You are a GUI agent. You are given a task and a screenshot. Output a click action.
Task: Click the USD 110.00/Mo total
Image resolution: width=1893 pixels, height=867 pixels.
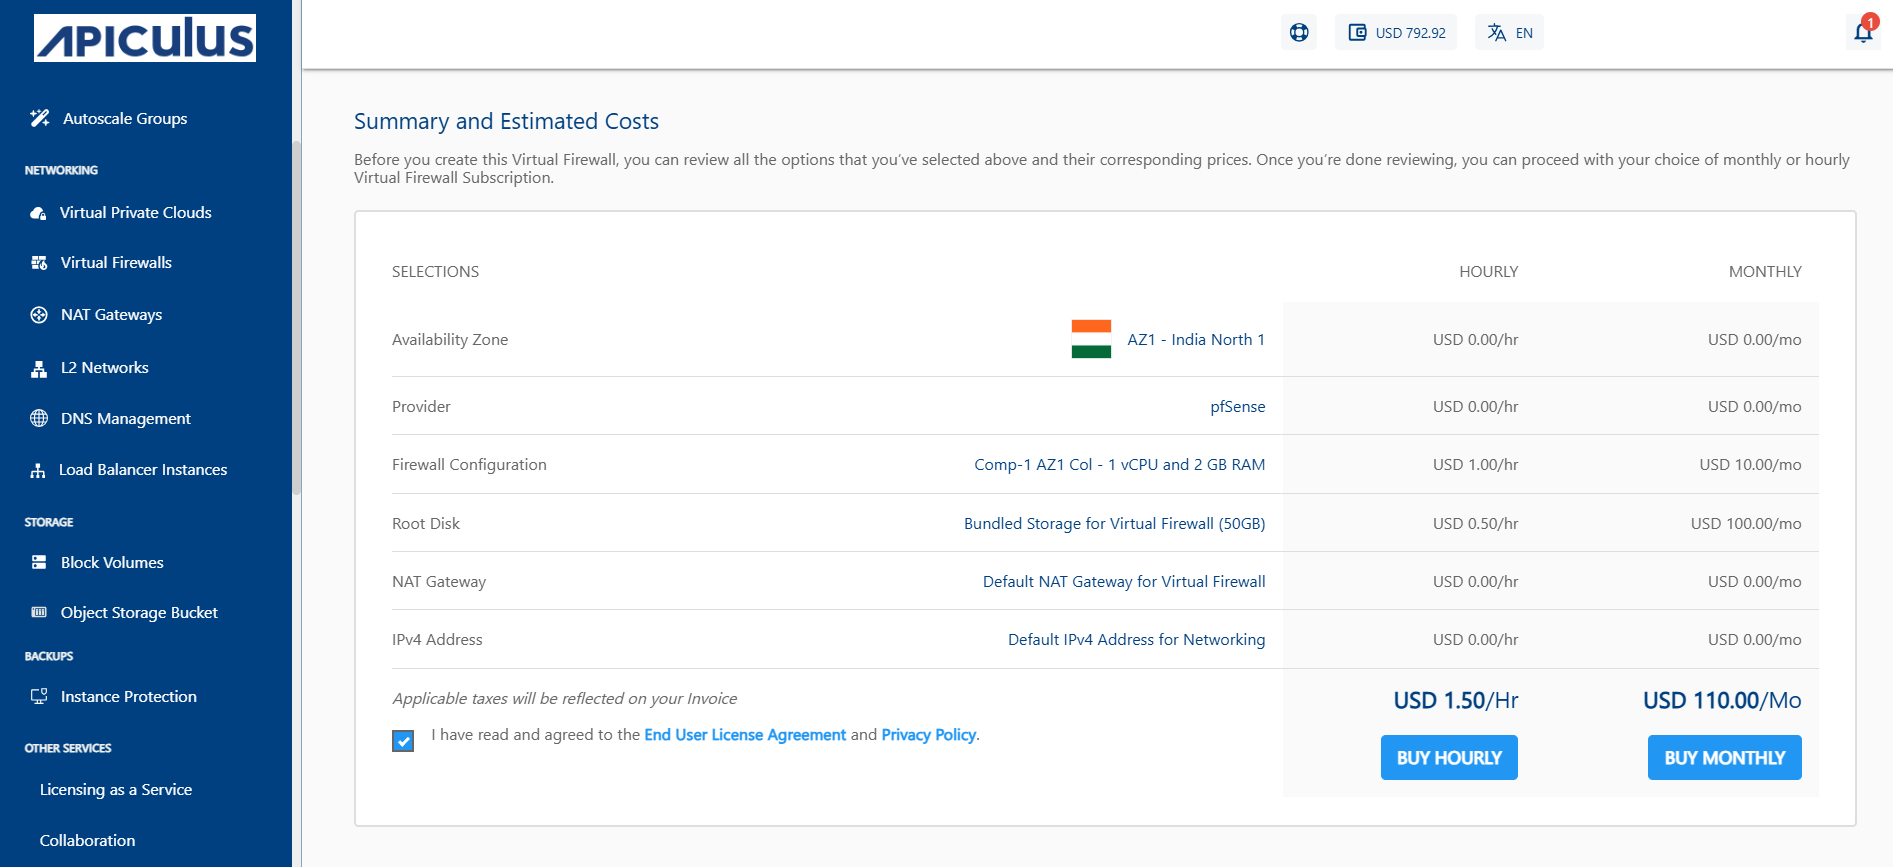click(x=1722, y=701)
